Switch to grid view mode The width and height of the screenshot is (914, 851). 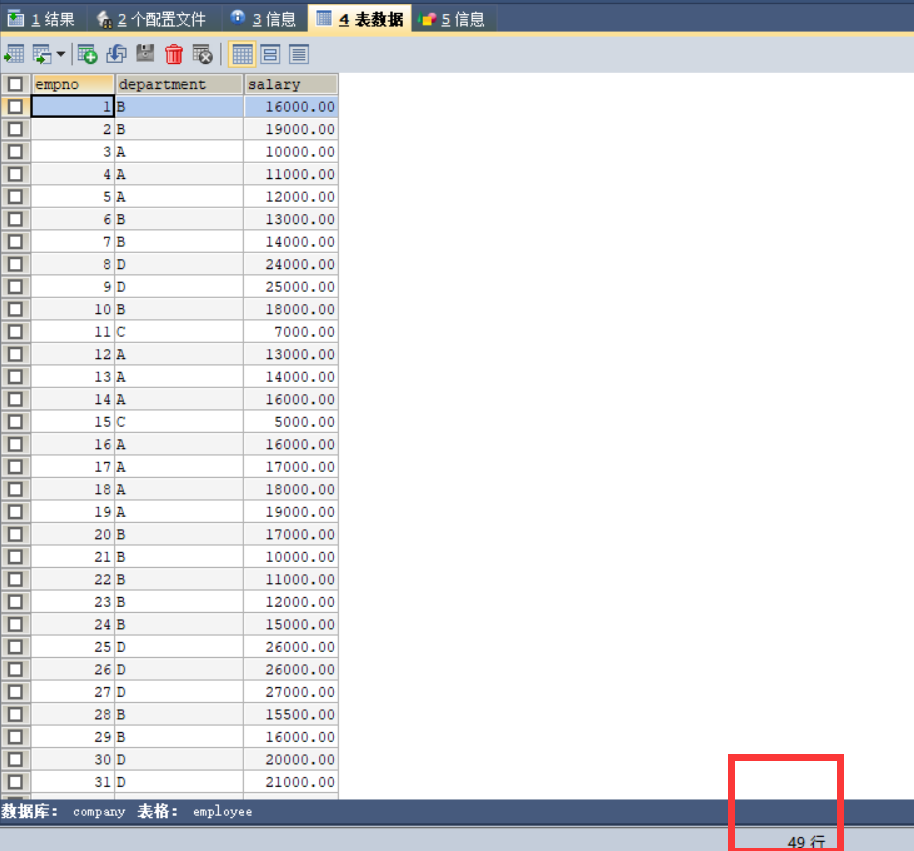pos(242,54)
